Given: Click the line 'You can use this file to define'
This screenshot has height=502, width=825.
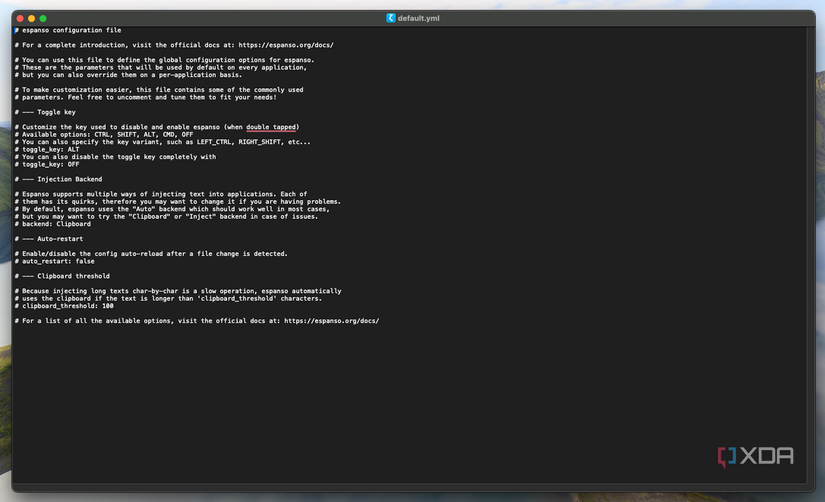Looking at the screenshot, I should point(164,60).
